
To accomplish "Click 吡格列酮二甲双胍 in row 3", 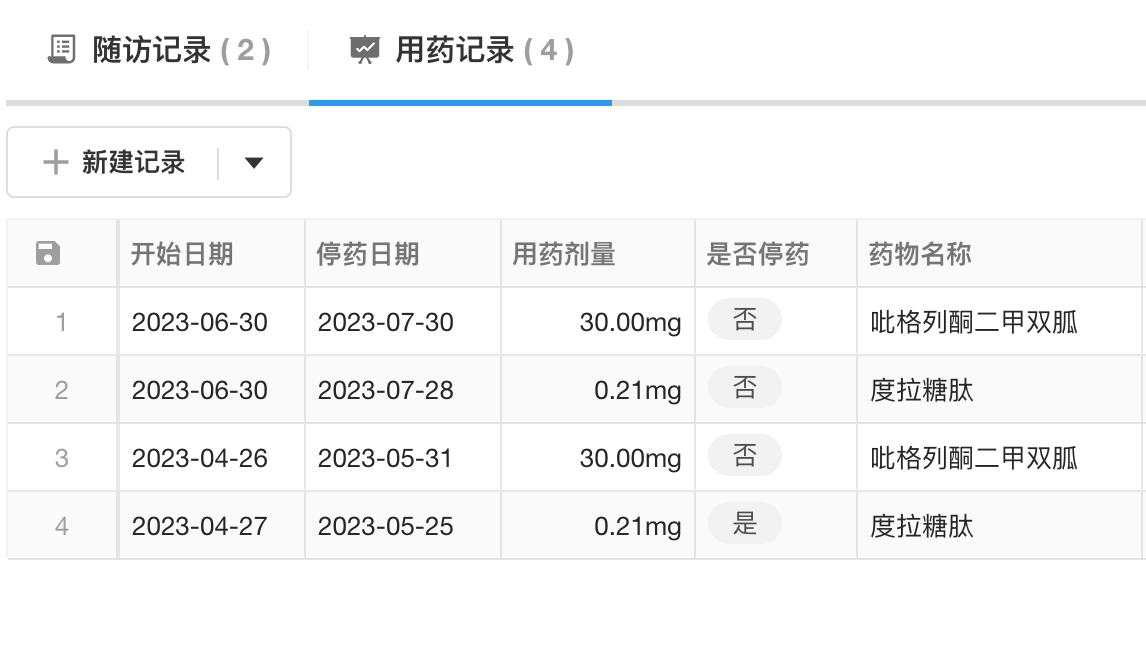I will 974,458.
